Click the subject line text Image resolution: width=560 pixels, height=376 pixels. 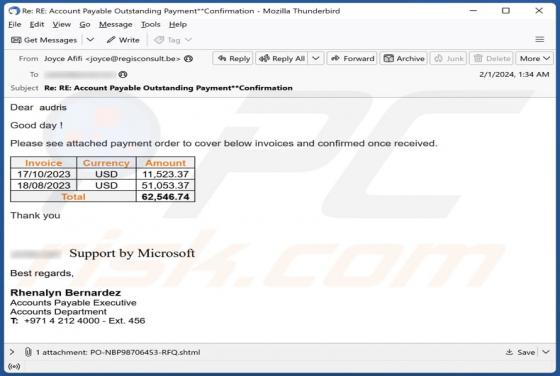(x=168, y=88)
